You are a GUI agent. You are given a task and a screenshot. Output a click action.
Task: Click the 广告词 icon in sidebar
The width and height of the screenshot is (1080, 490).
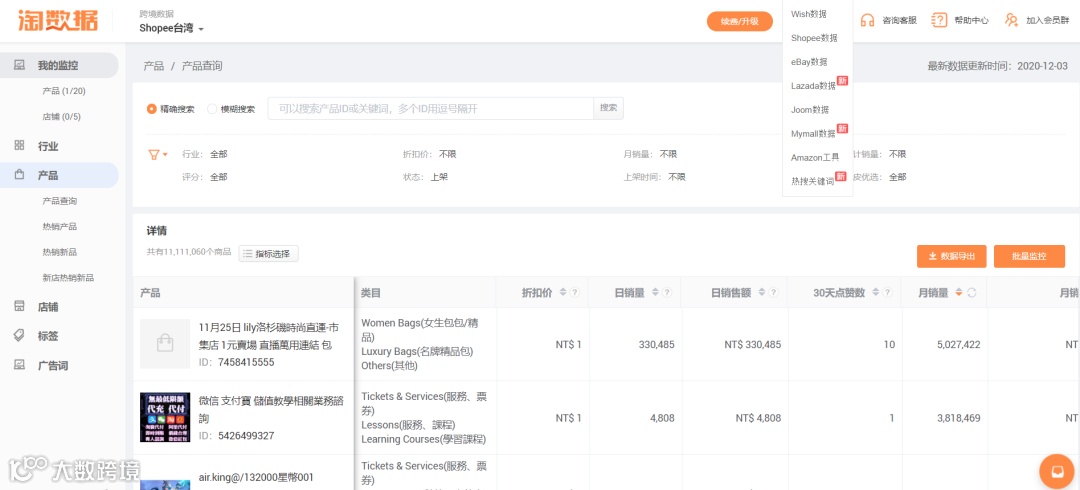pos(19,365)
